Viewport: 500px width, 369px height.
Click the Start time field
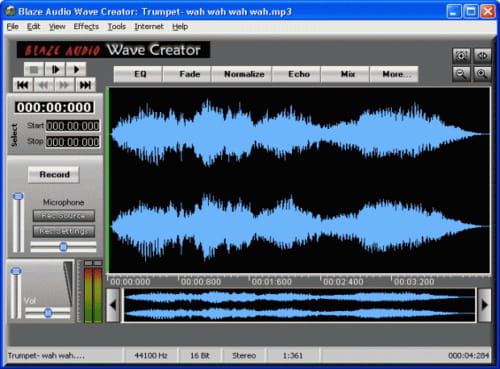coord(73,126)
